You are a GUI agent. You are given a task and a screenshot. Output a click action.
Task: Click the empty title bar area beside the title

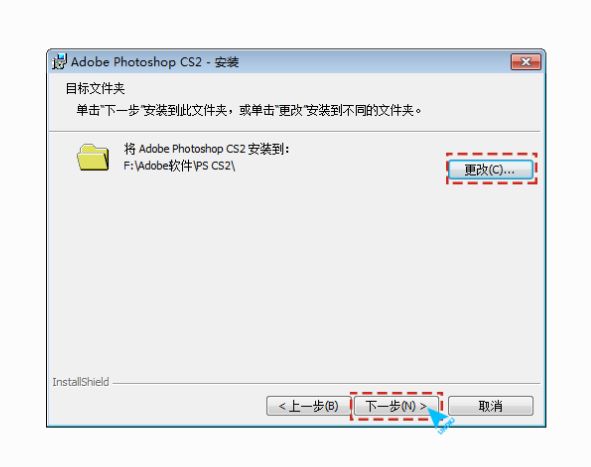373,61
